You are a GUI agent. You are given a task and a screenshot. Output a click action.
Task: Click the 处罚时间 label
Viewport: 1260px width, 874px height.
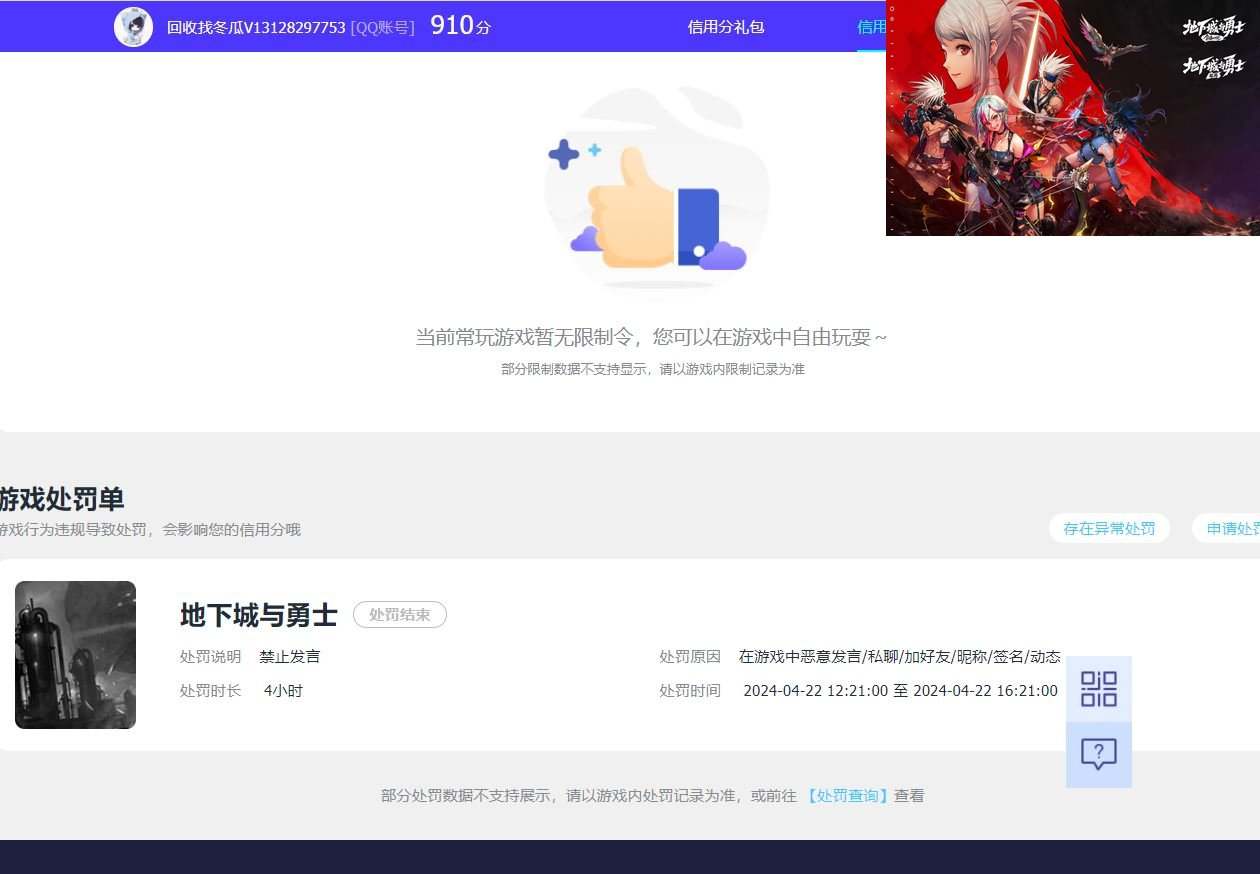(x=690, y=691)
